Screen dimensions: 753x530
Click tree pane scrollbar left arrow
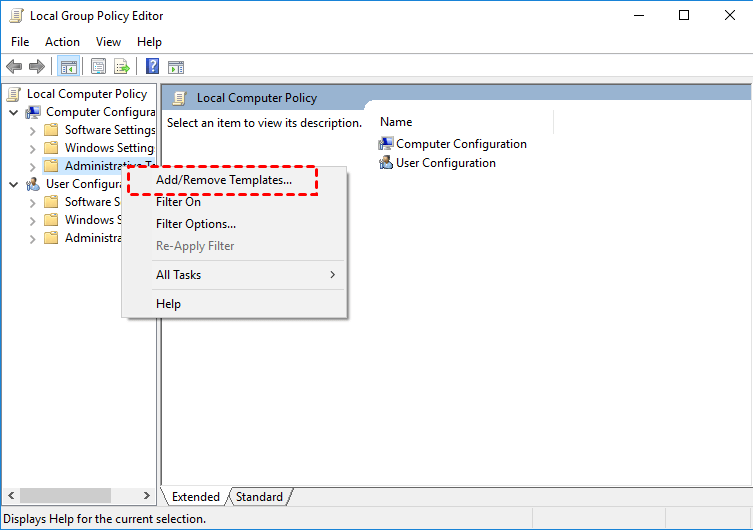click(x=11, y=495)
